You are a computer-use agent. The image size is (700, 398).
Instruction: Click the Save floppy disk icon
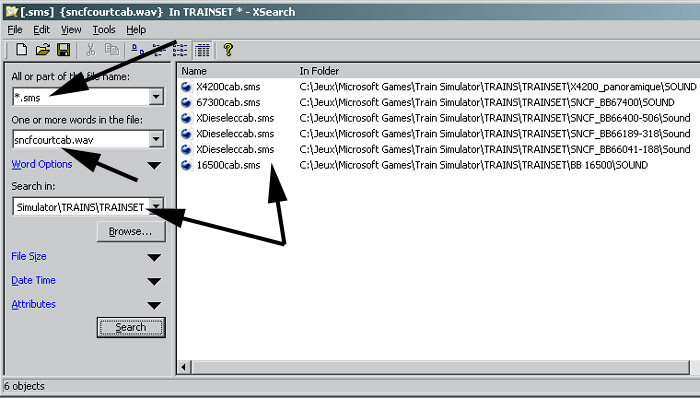63,50
